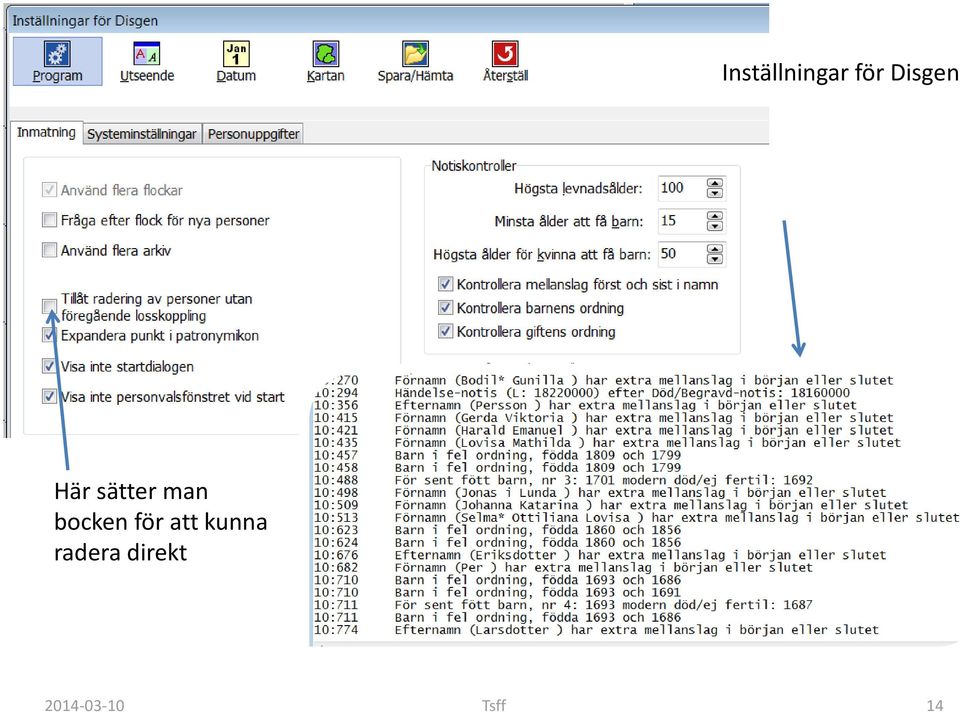Click the 'Tsff' footer text
This screenshot has width=960, height=712.
(x=493, y=705)
